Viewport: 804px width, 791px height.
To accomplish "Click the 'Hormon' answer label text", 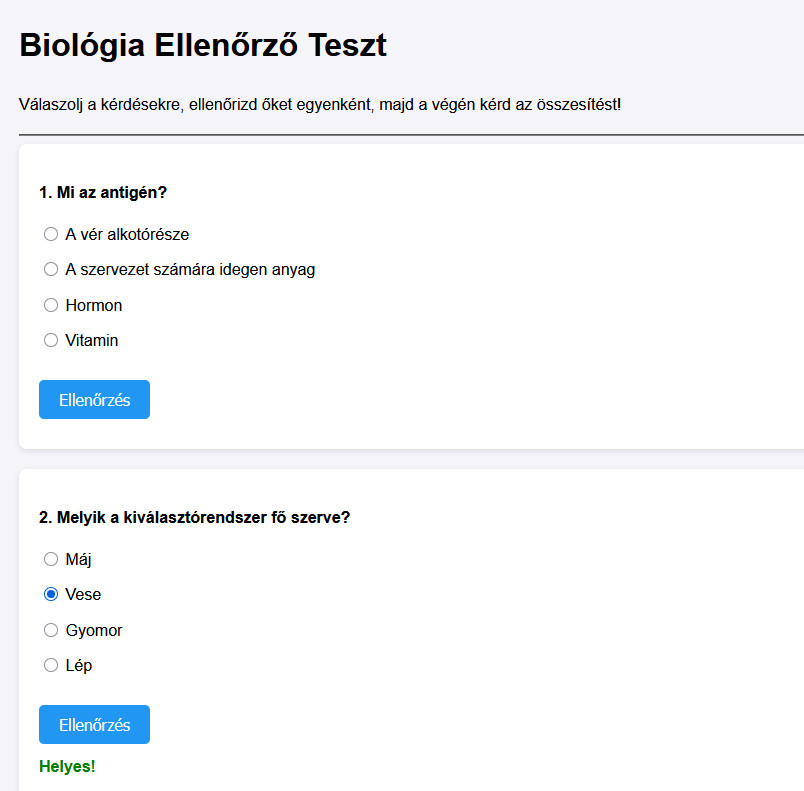I will coord(94,305).
